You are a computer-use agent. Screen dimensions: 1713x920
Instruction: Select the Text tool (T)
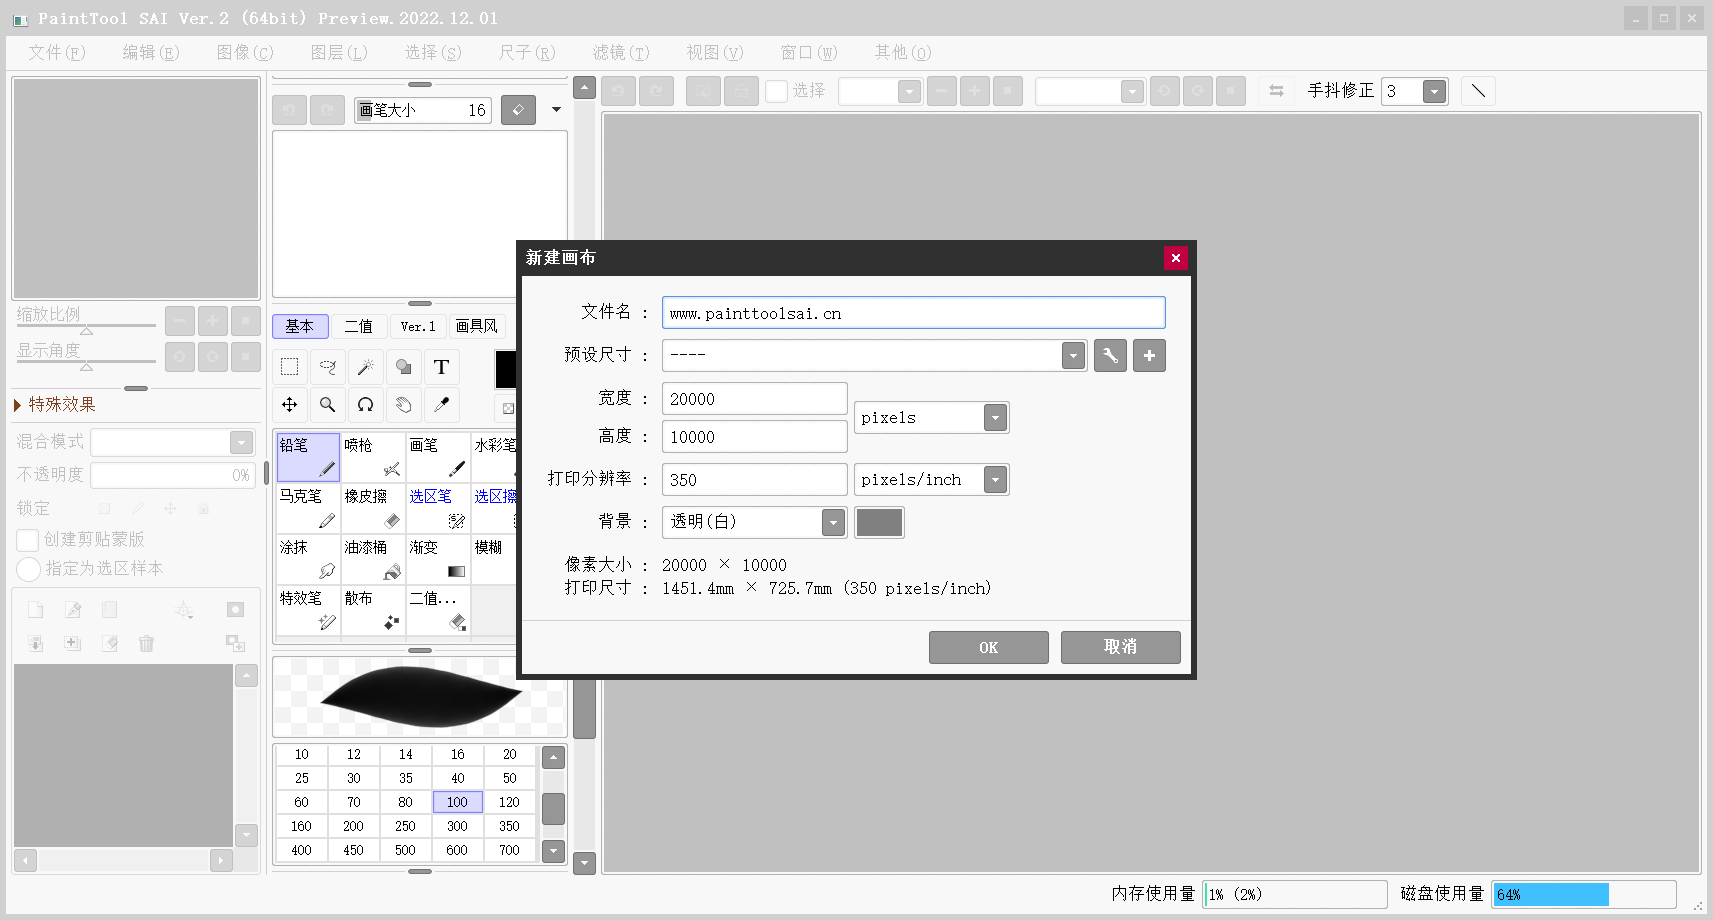[441, 367]
